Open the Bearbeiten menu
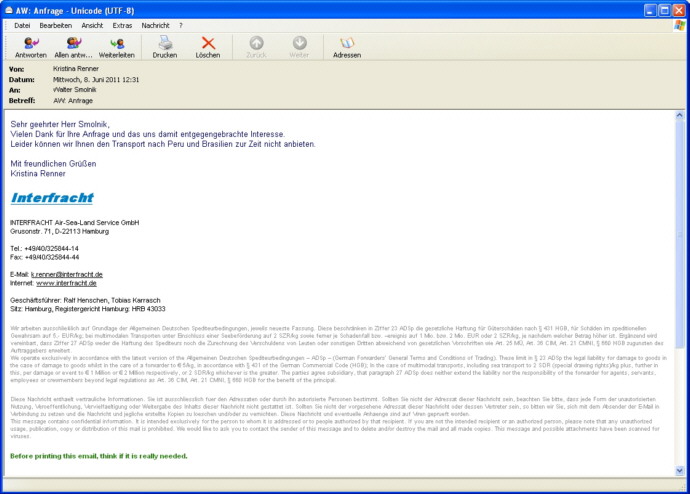Image resolution: width=690 pixels, height=494 pixels. (x=55, y=24)
